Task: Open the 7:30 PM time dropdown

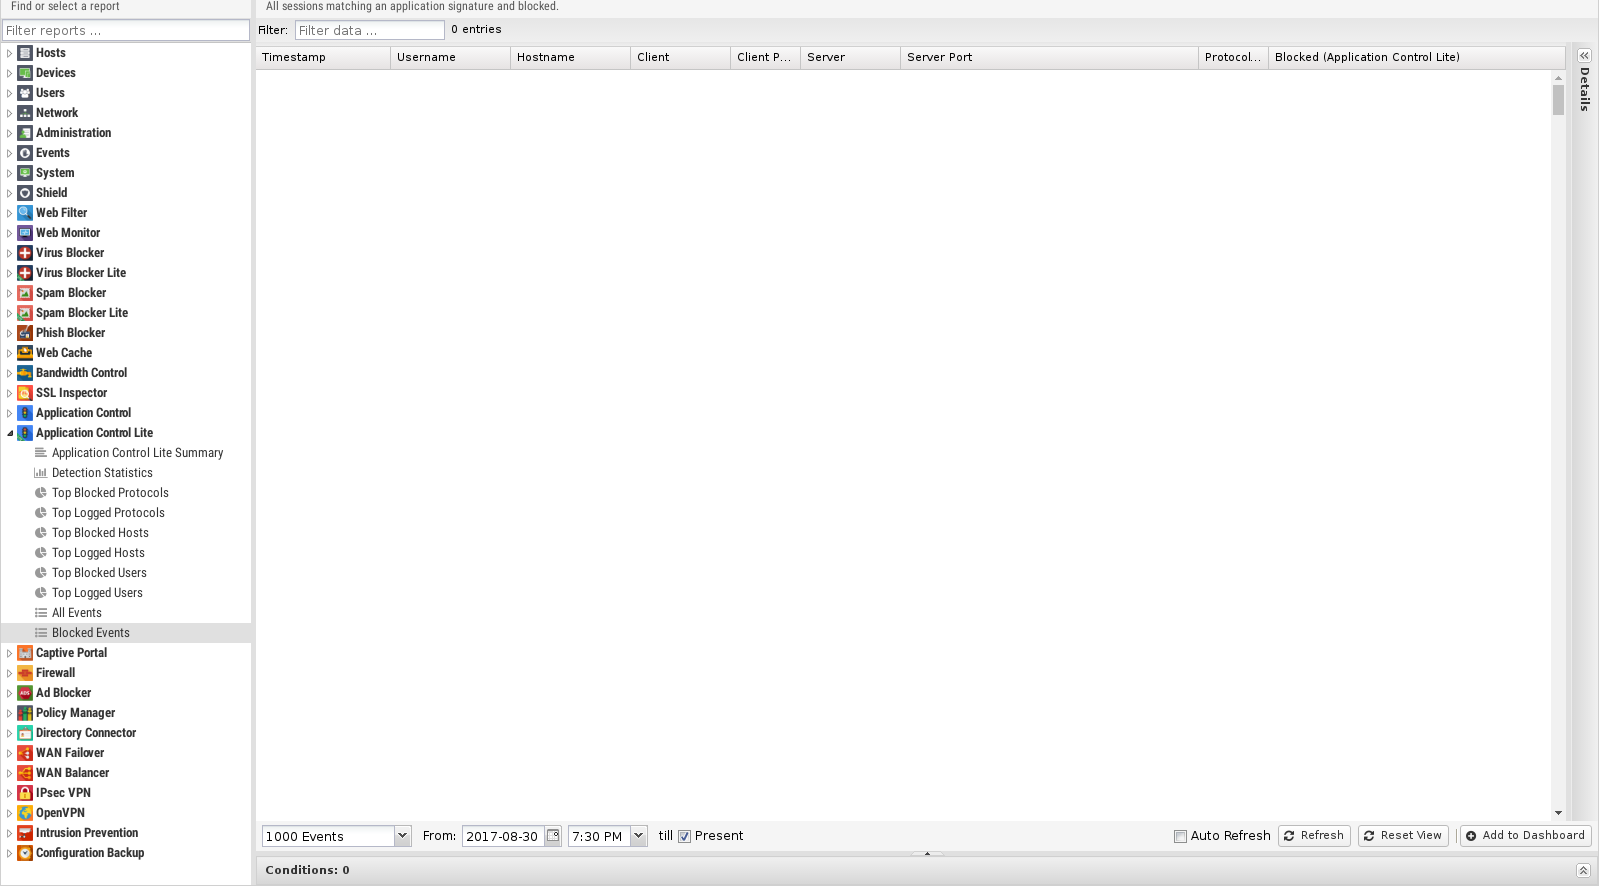Action: (x=638, y=836)
